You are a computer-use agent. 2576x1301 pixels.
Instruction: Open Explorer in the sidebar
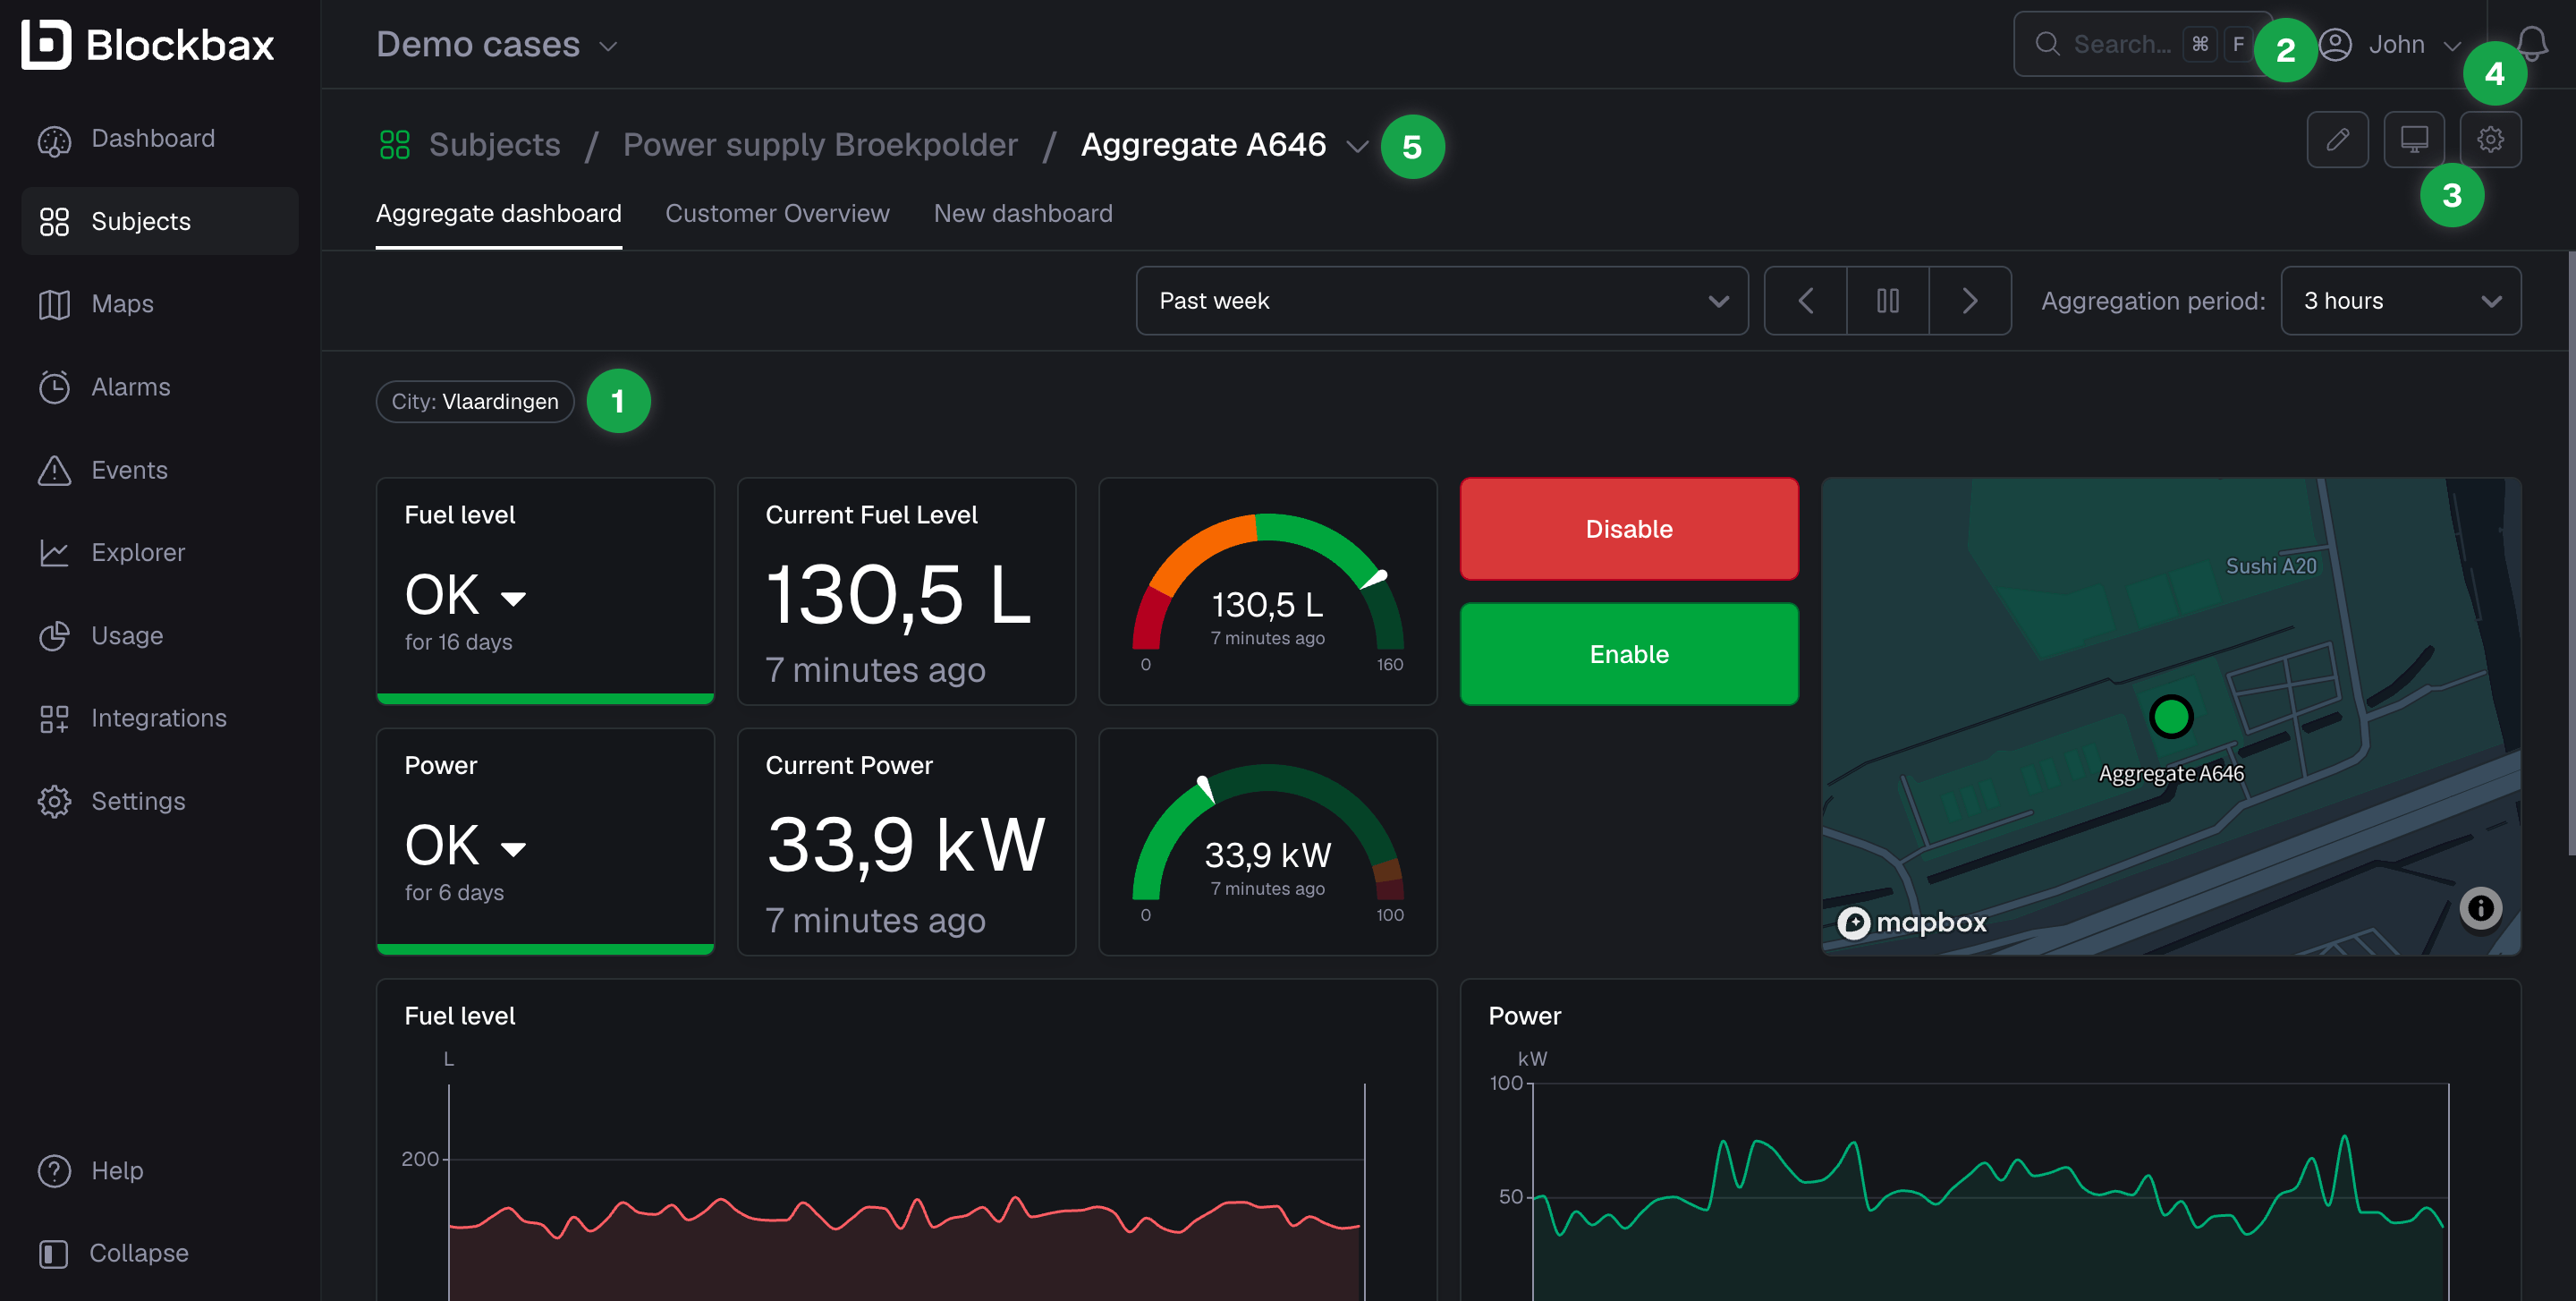(160, 553)
